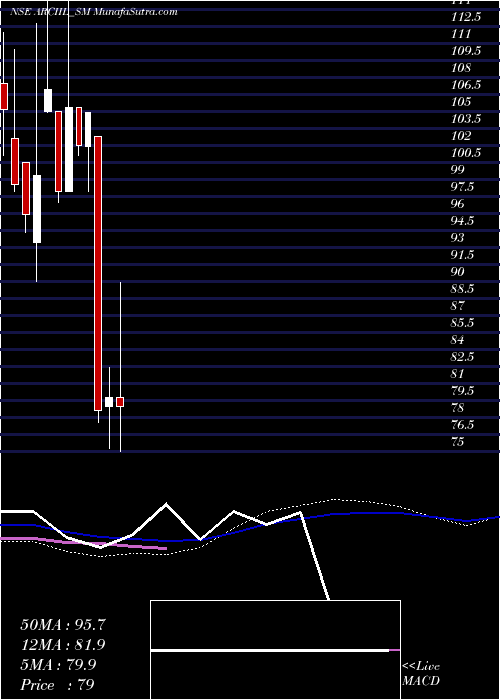Click the 75 price axis label

coord(458,442)
